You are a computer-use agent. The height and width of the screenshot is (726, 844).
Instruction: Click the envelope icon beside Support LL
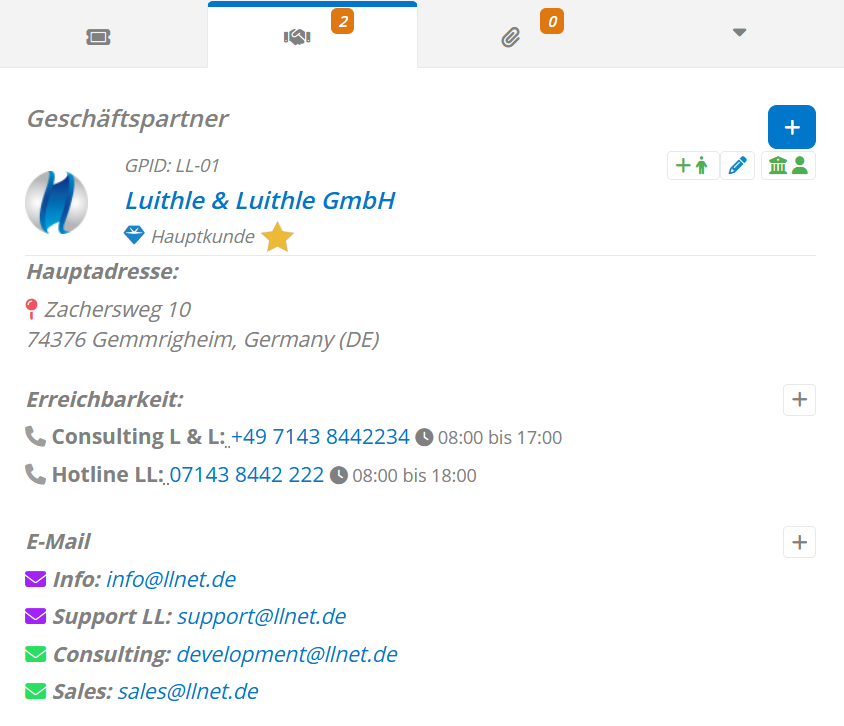[x=36, y=616]
